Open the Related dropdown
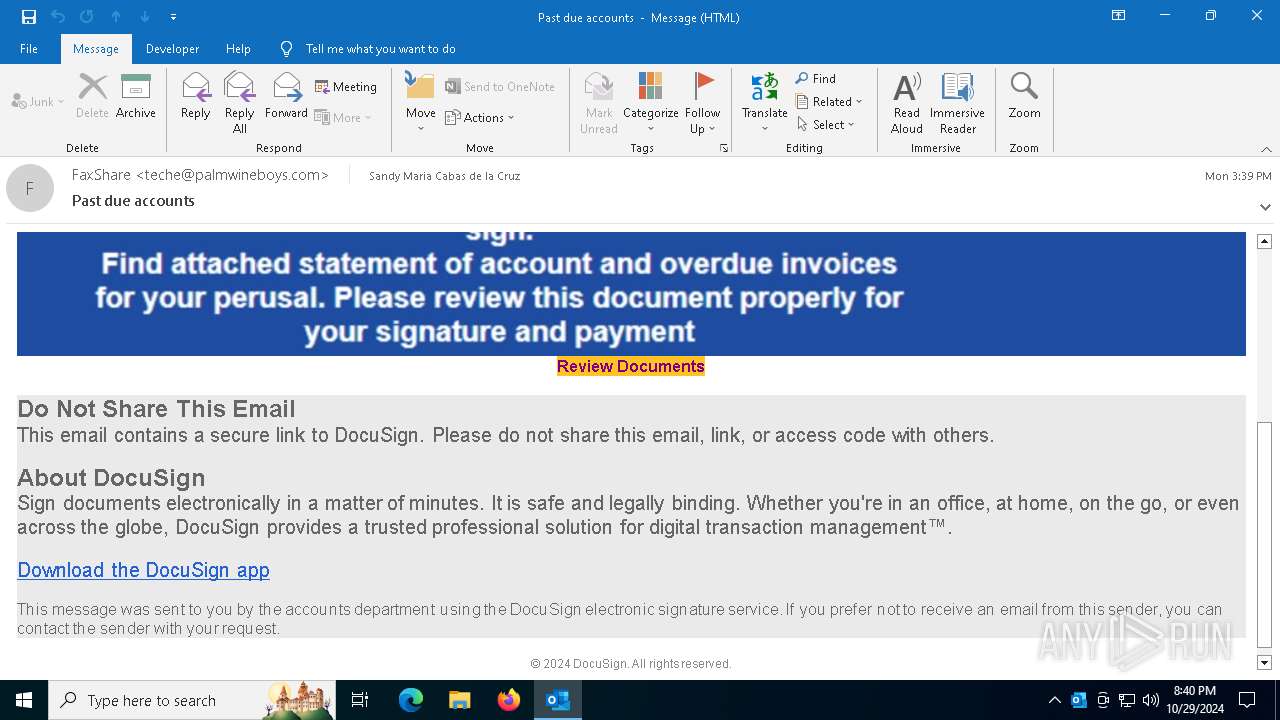Viewport: 1280px width, 720px height. [x=829, y=101]
